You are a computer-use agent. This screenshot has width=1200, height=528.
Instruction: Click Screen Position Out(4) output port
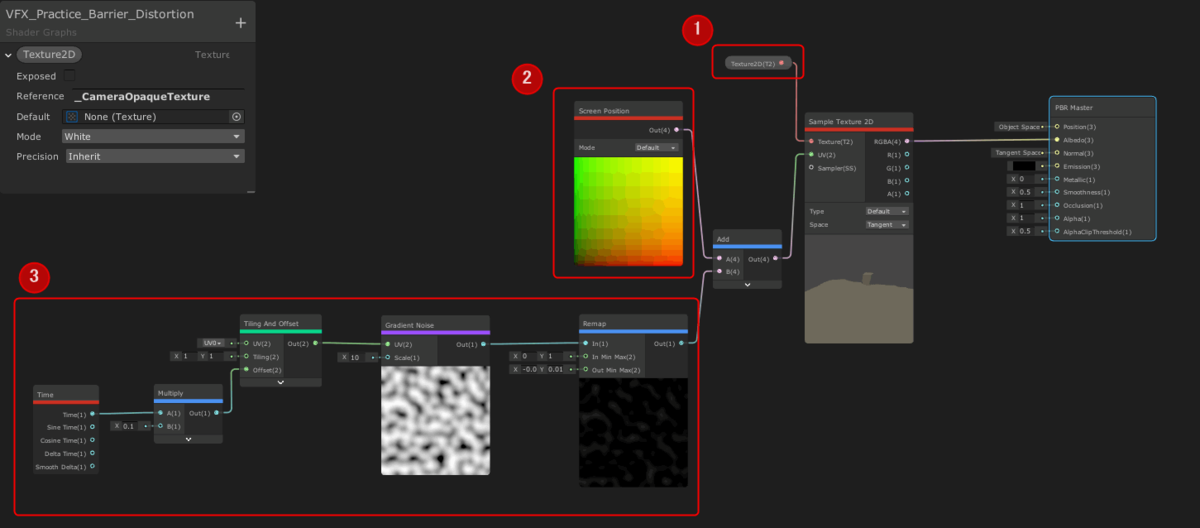coord(677,130)
